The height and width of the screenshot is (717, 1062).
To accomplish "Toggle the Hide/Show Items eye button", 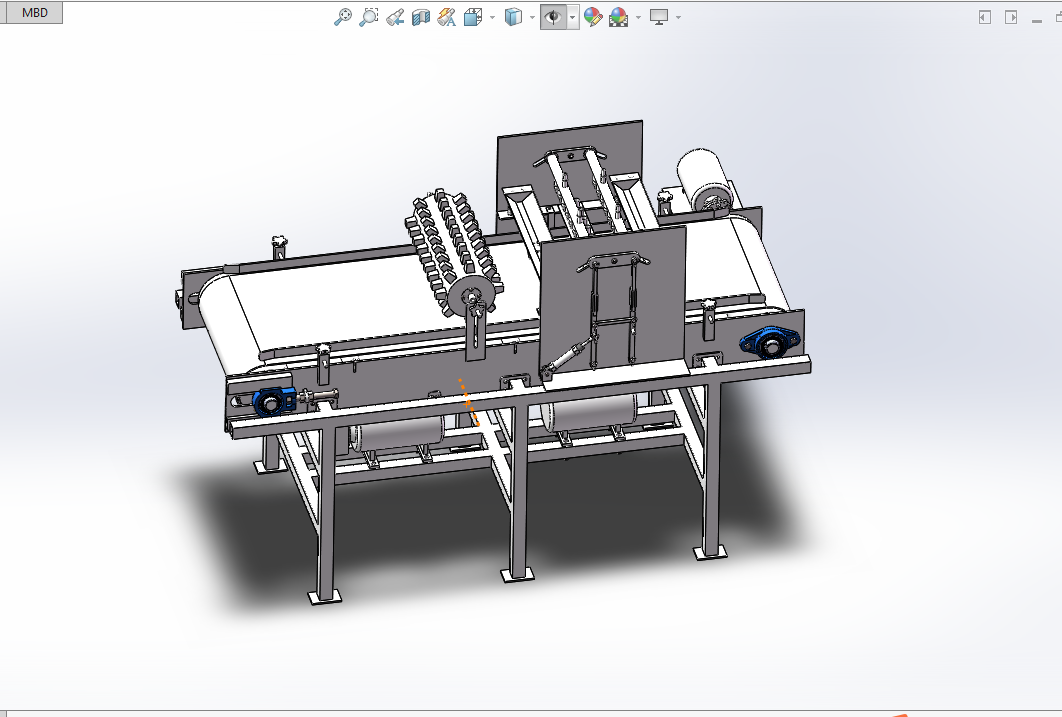I will (553, 17).
